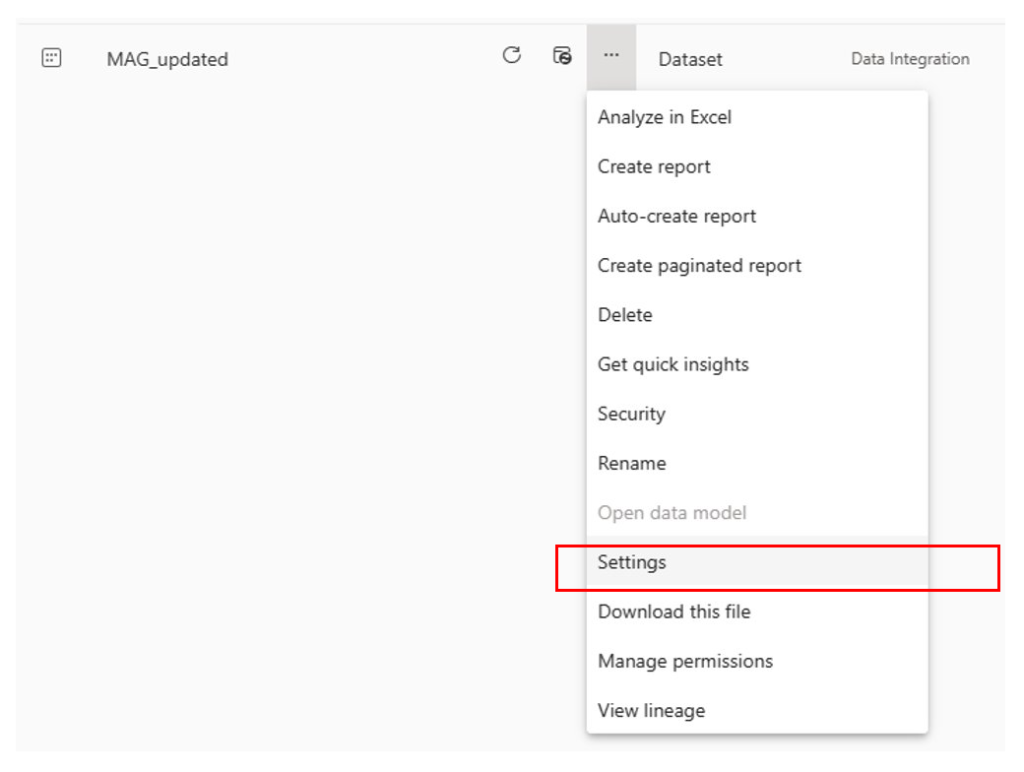This screenshot has height=772, width=1024.
Task: Click the Dataset type label
Action: tap(690, 59)
